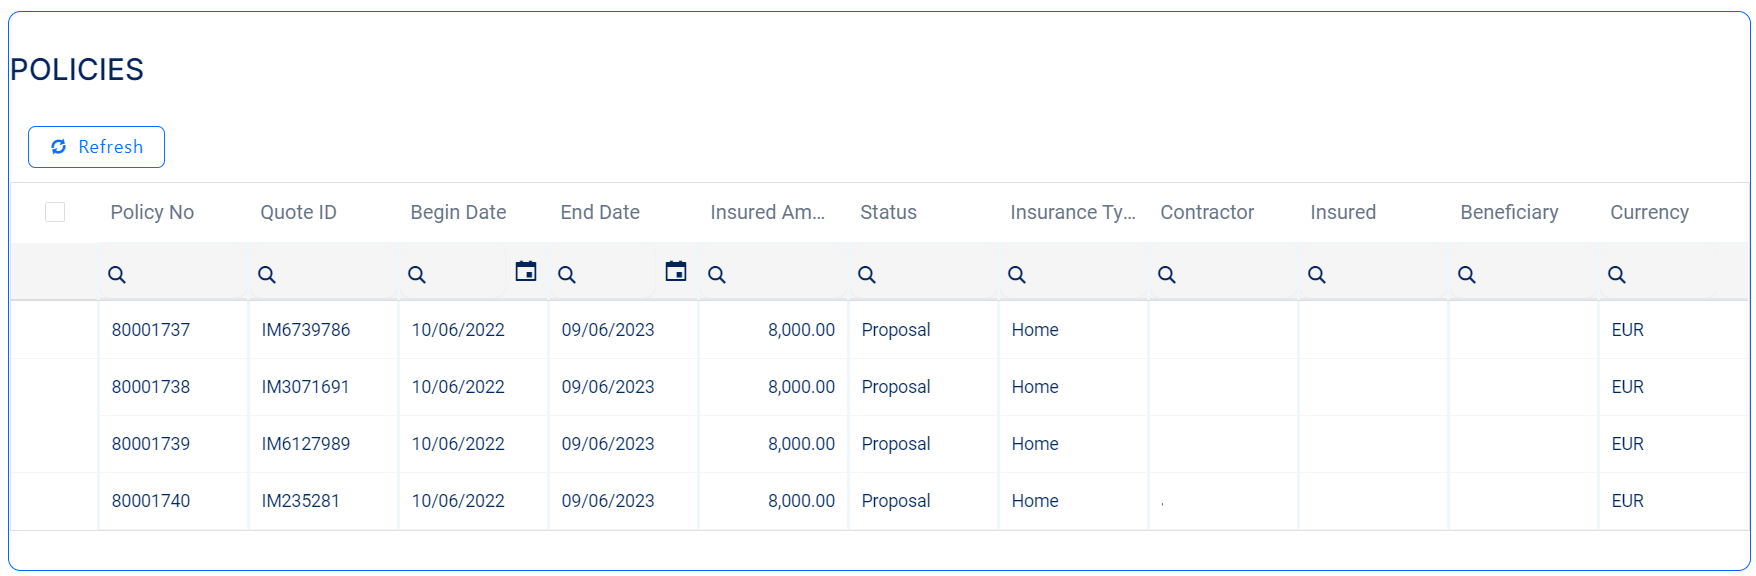Open the End Date calendar picker

[676, 271]
